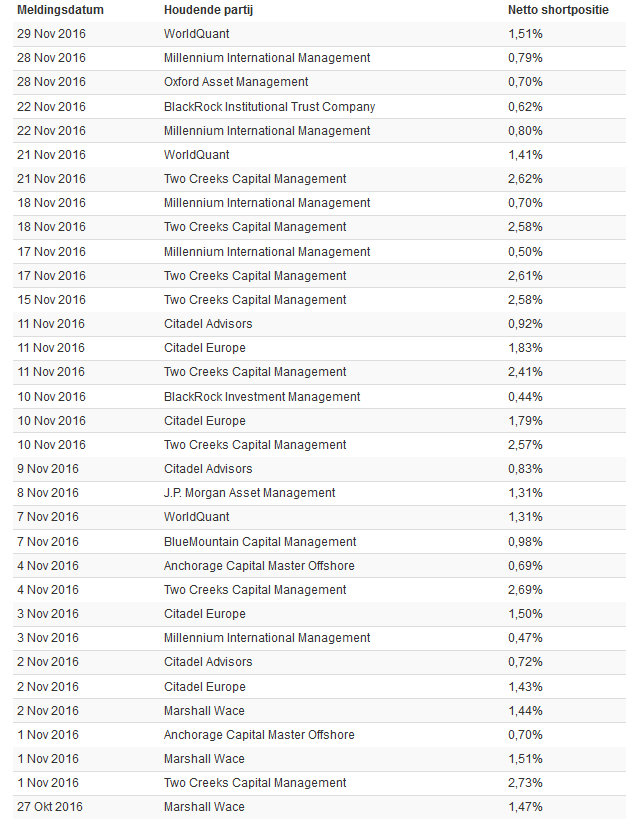
Task: Select BlueMountain Capital Management
Action: [260, 542]
